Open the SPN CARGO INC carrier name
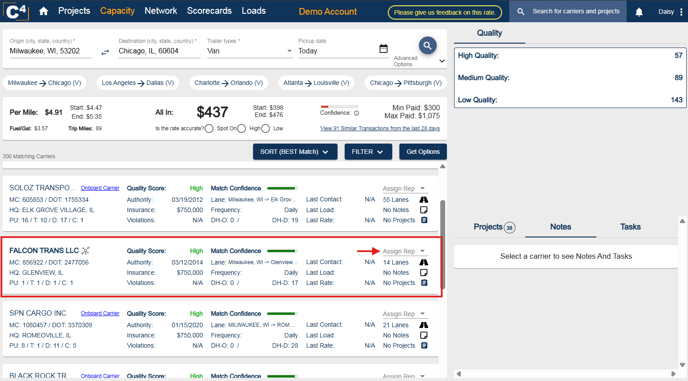The width and height of the screenshot is (688, 381). click(38, 313)
